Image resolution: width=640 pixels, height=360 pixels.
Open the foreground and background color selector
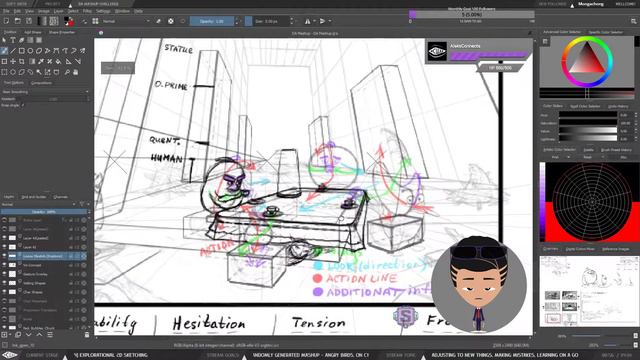coord(69,21)
